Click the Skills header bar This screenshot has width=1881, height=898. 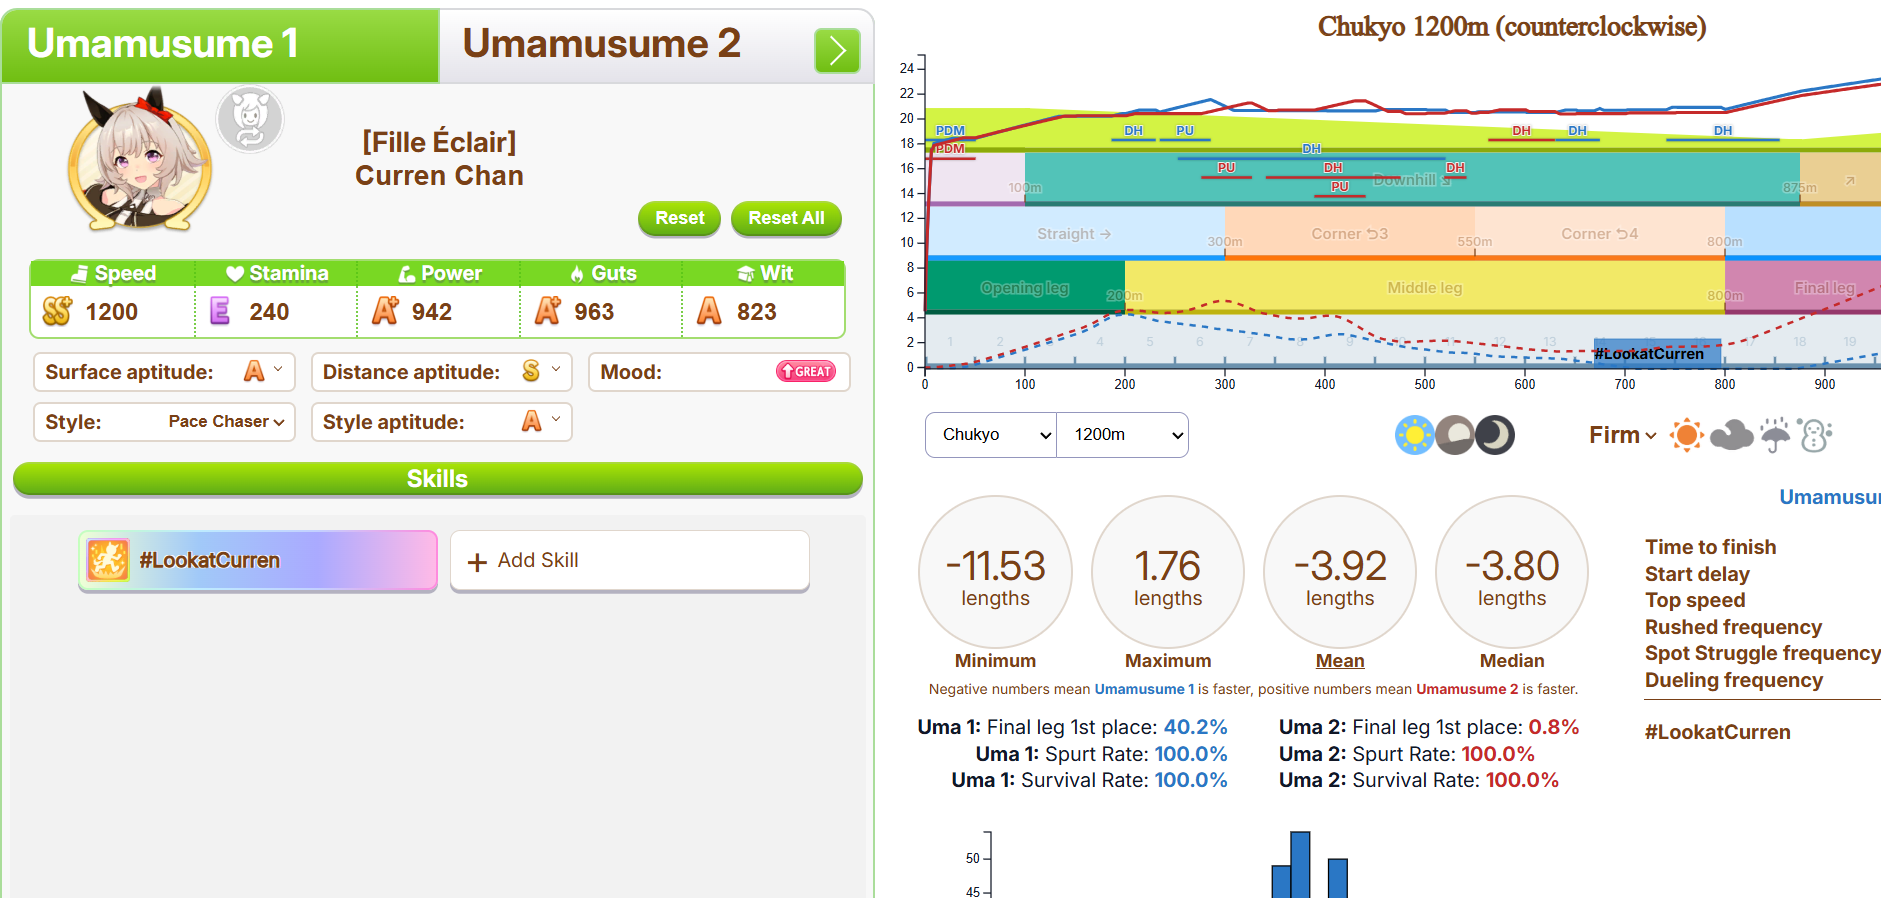pos(437,479)
